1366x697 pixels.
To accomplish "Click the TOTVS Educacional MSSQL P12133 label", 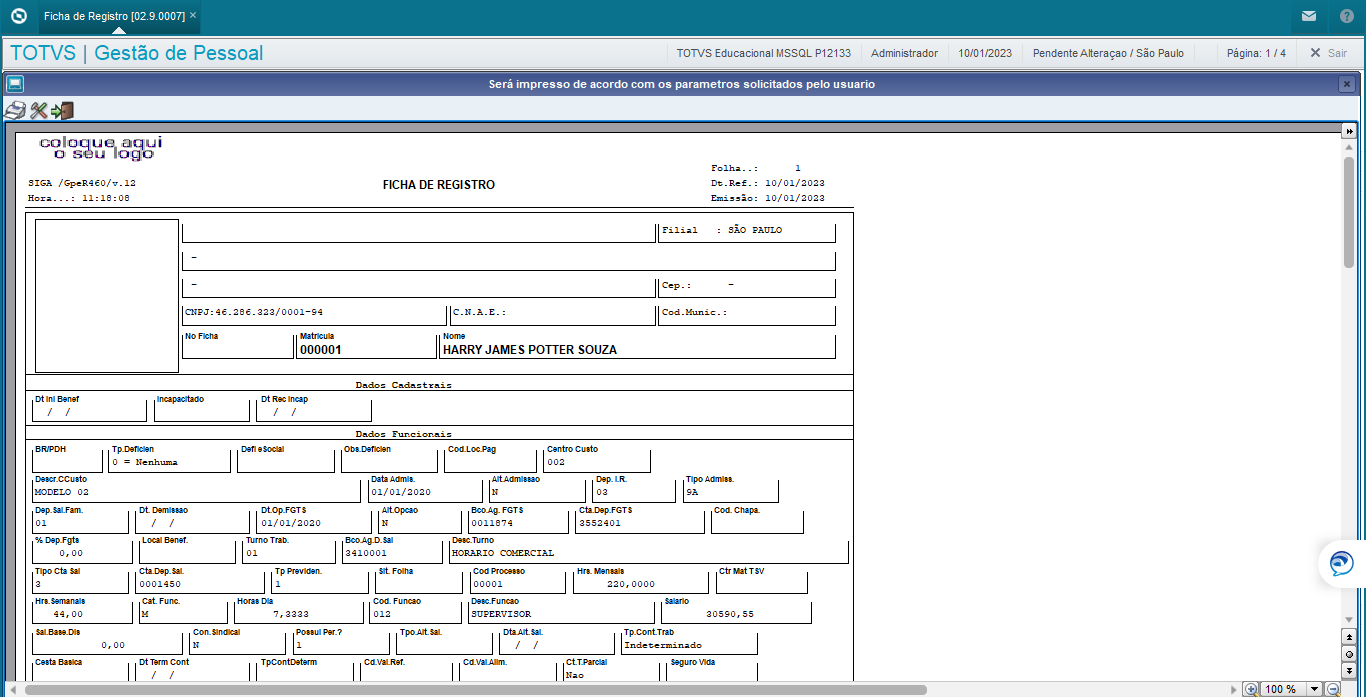I will click(x=763, y=53).
